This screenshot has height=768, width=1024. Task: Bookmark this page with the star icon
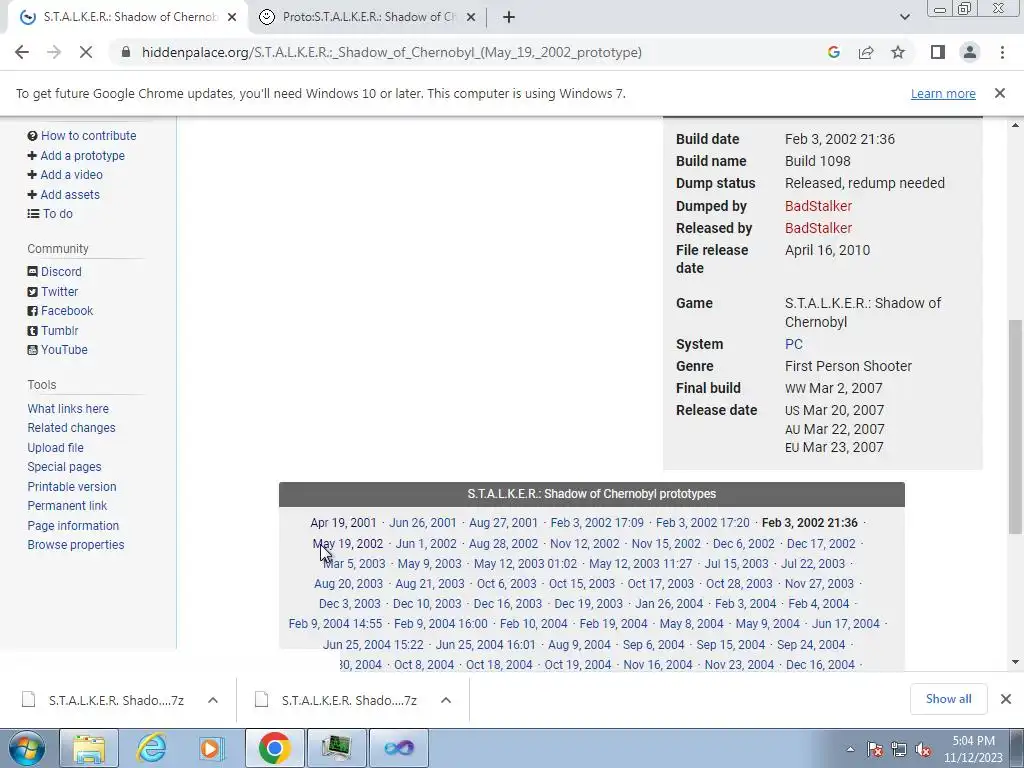click(898, 52)
